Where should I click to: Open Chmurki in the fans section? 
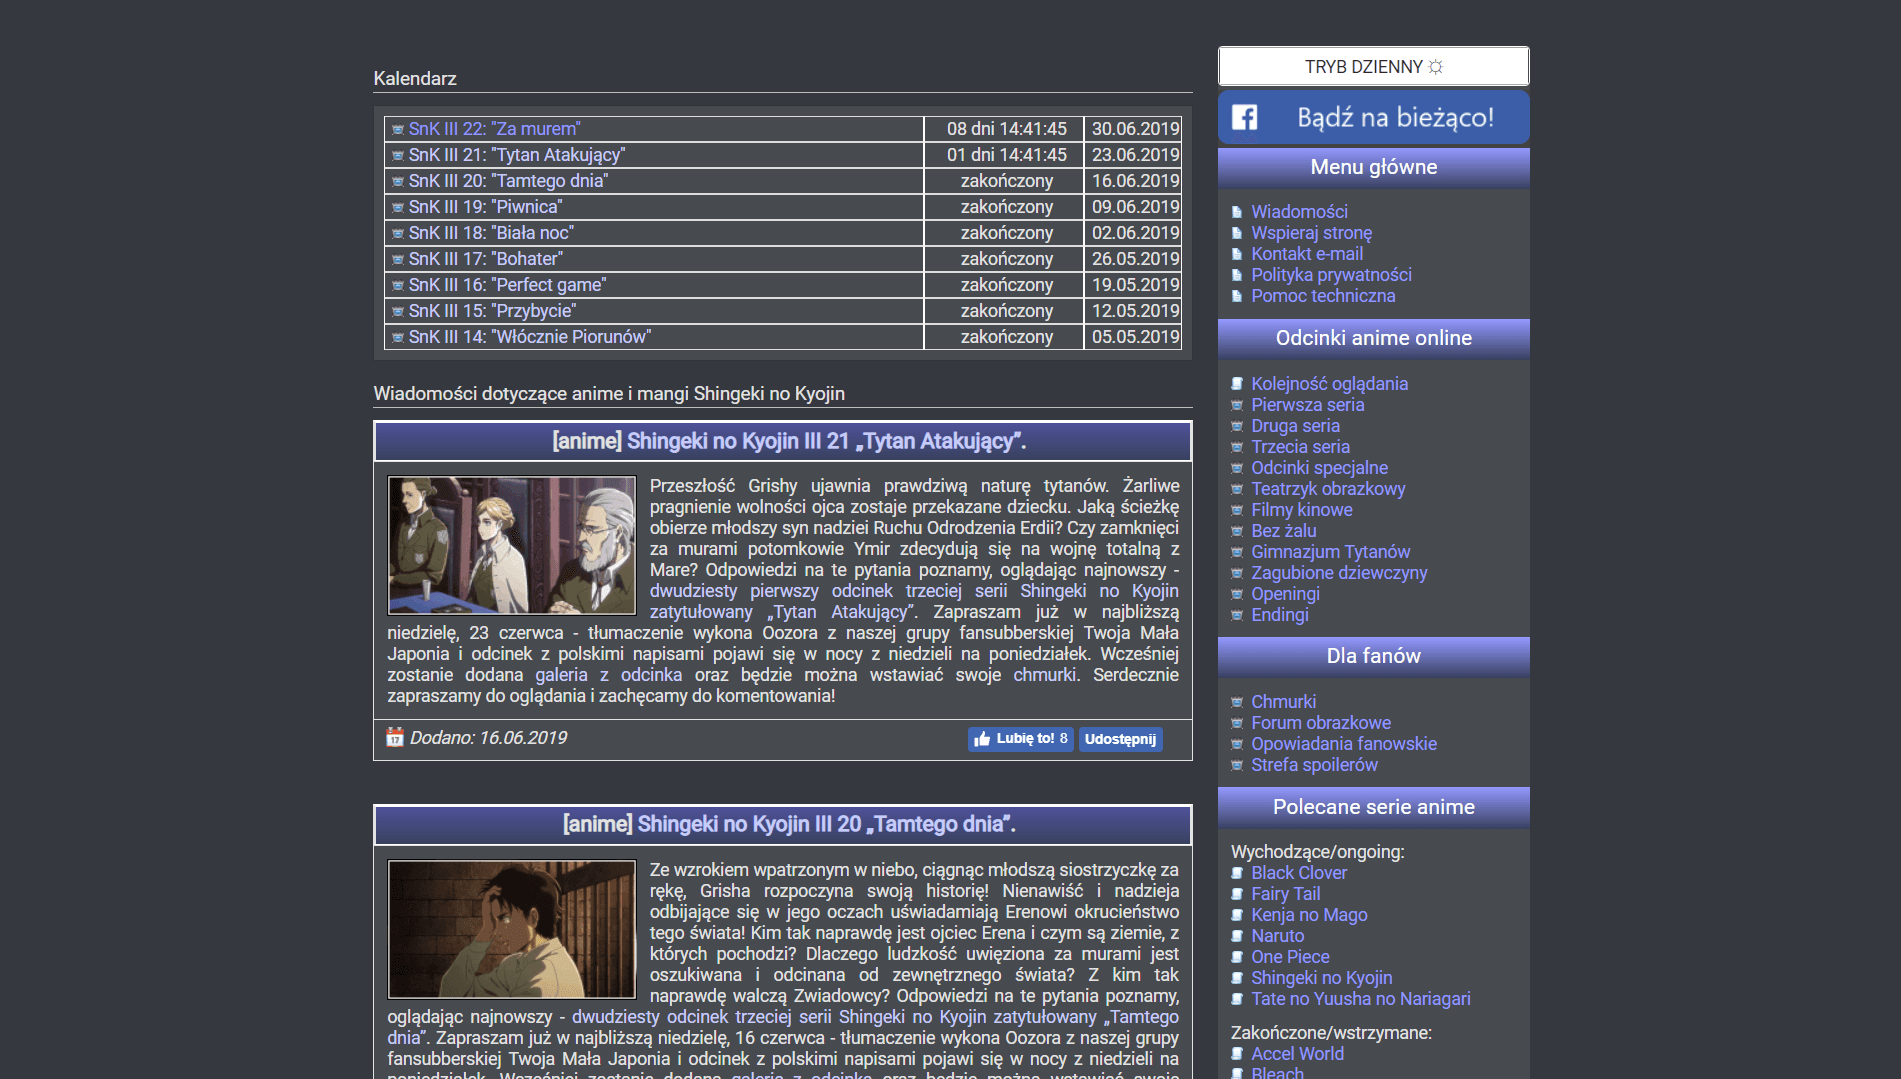[x=1283, y=702]
